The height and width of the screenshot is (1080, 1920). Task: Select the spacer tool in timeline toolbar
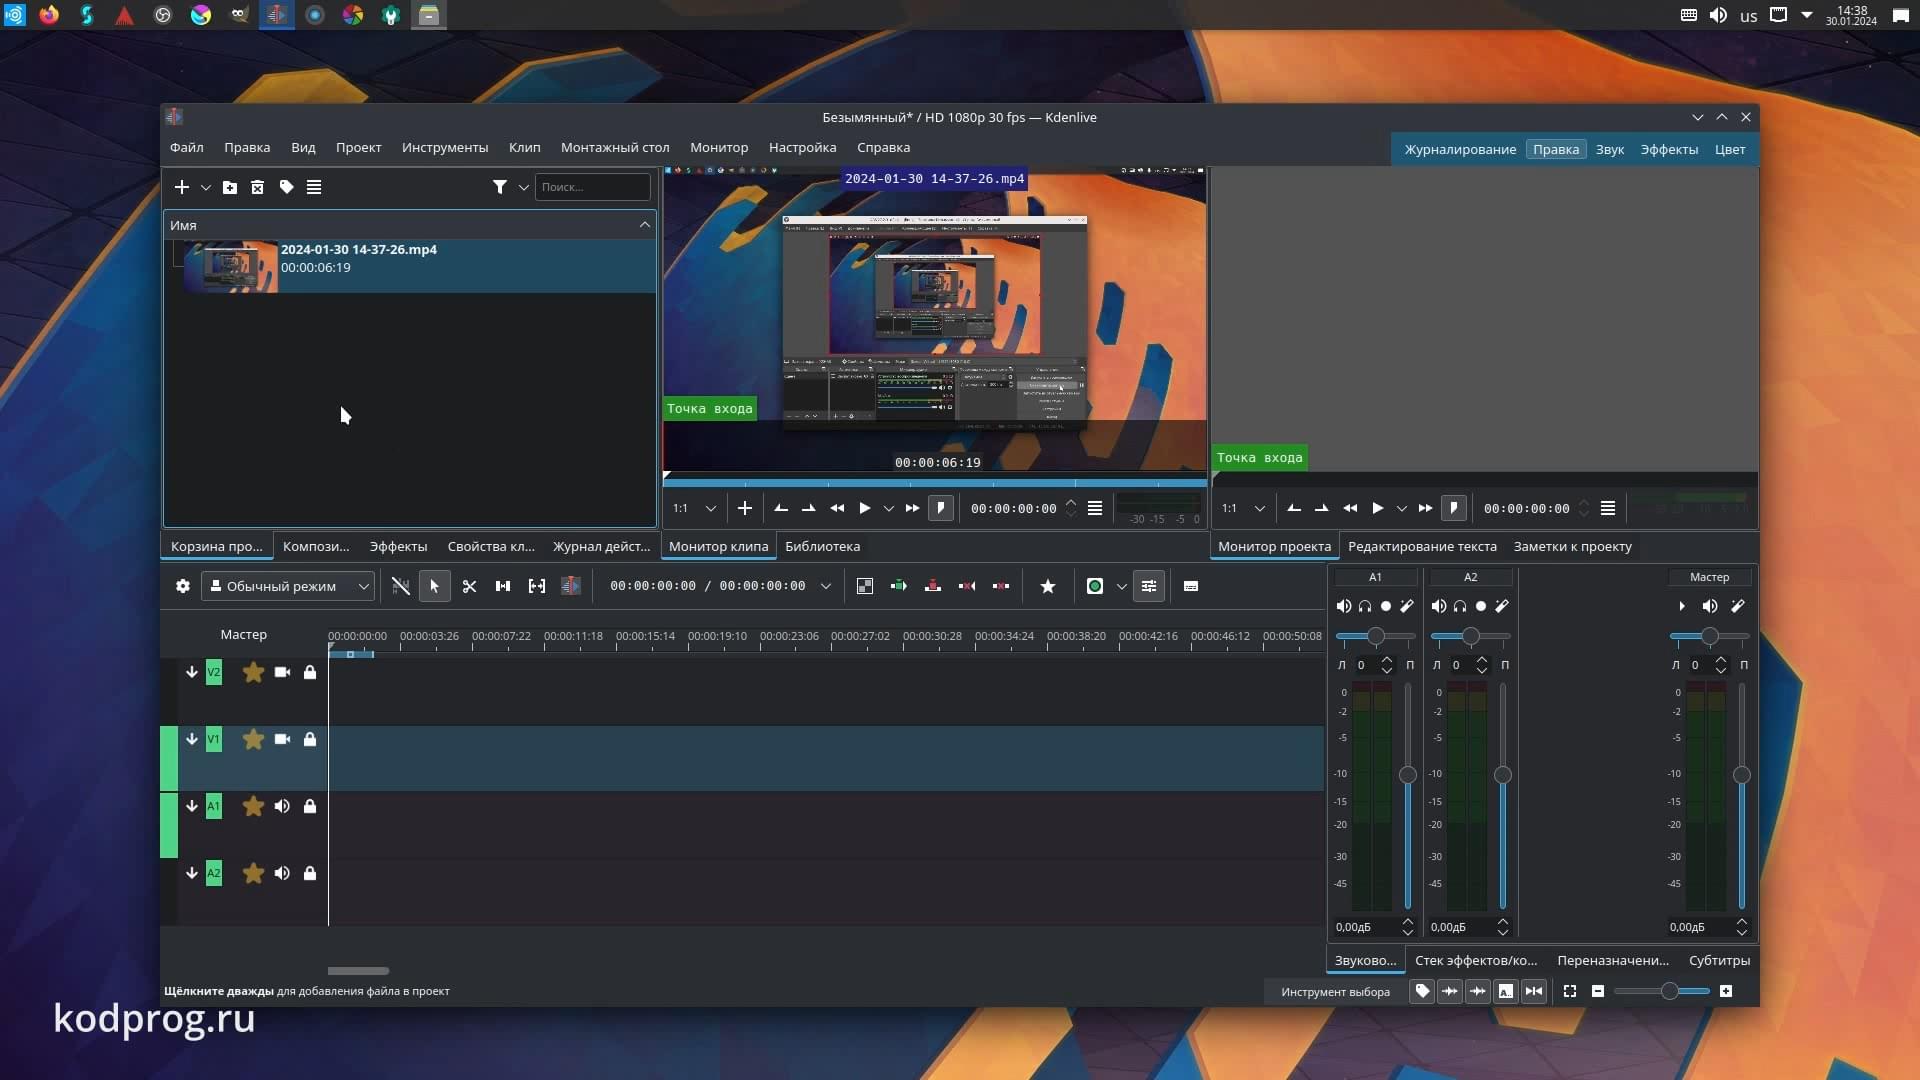pyautogui.click(x=503, y=587)
